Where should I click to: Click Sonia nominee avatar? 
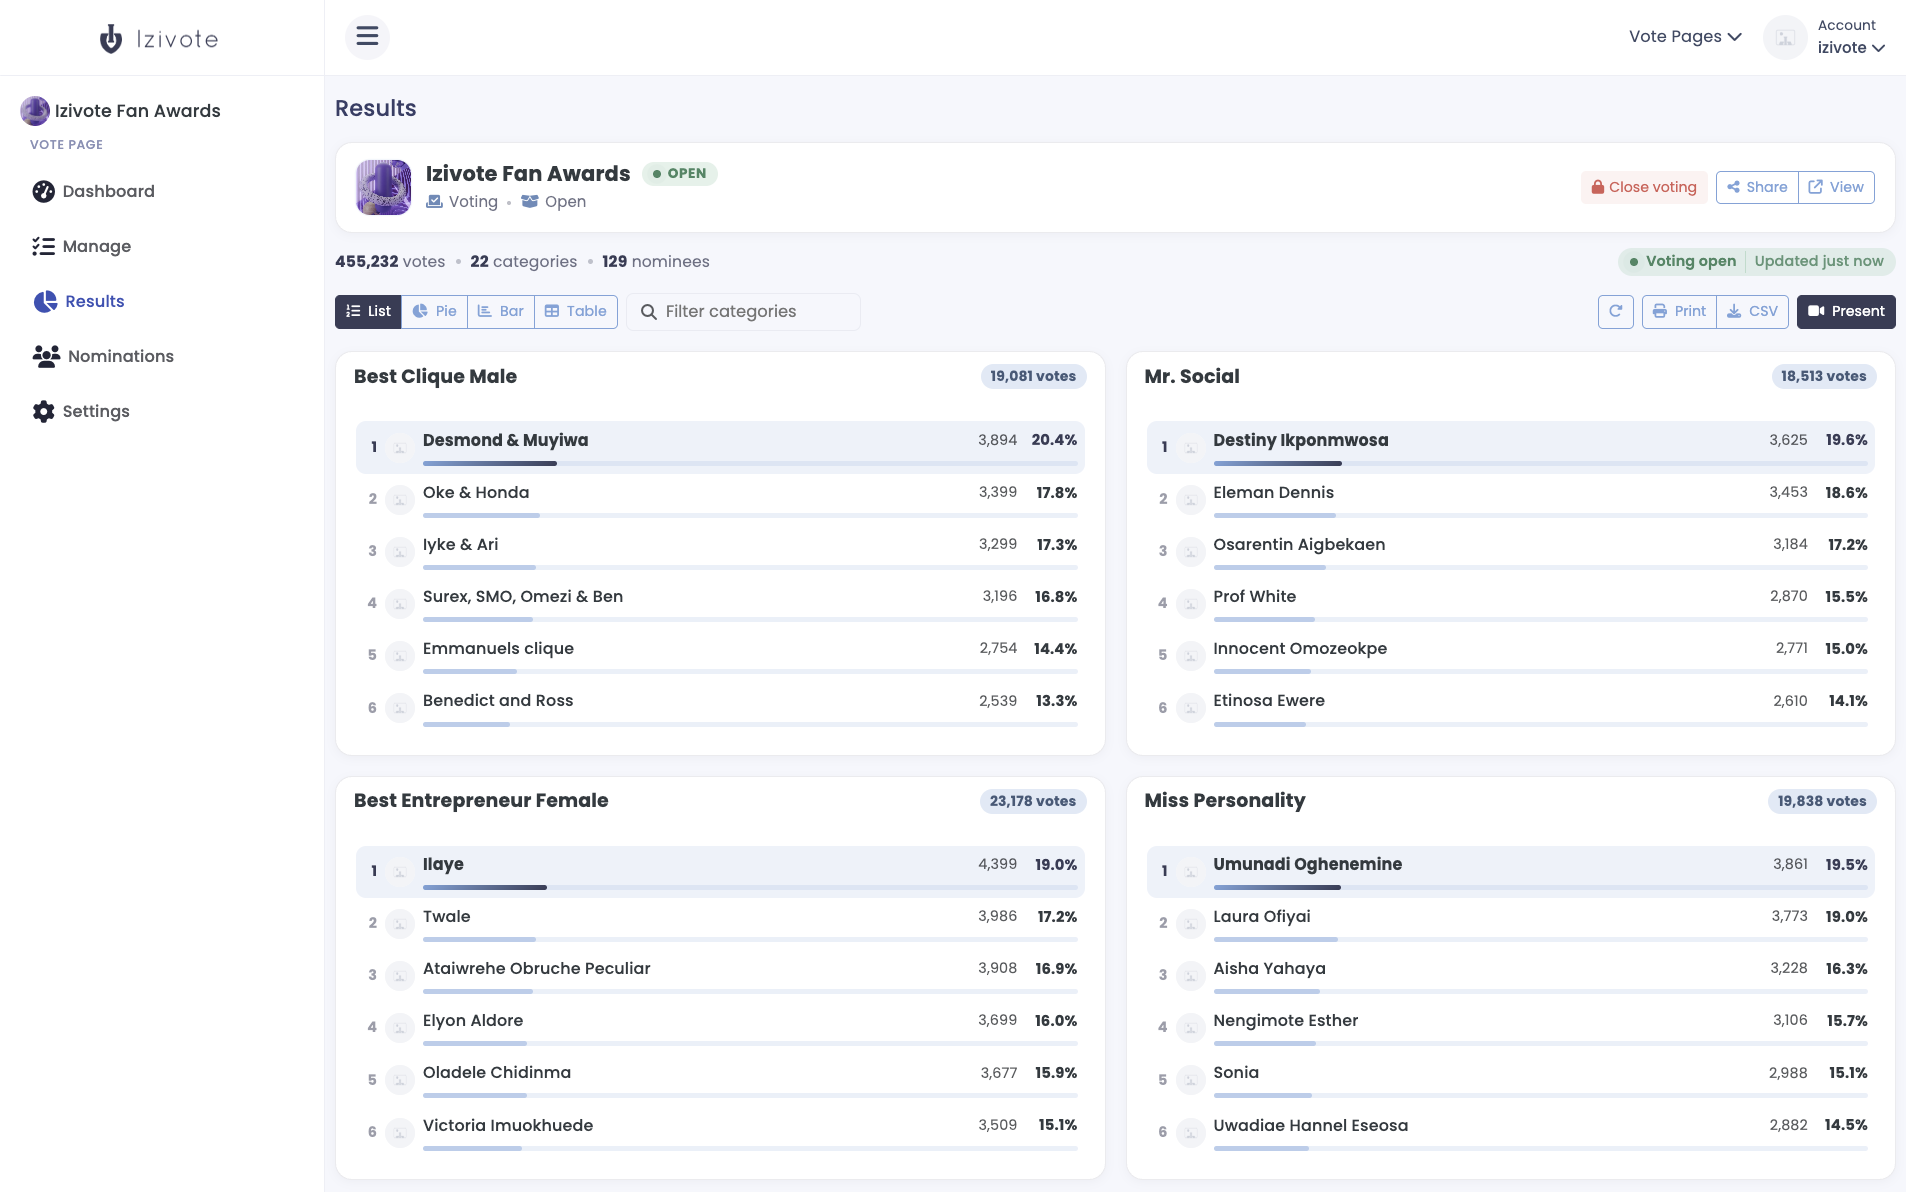1190,1080
